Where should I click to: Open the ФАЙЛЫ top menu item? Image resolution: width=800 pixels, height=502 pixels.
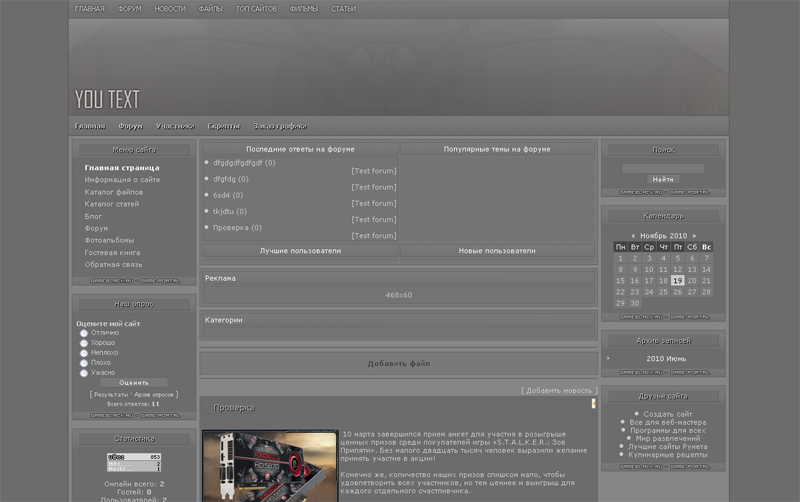tap(210, 9)
